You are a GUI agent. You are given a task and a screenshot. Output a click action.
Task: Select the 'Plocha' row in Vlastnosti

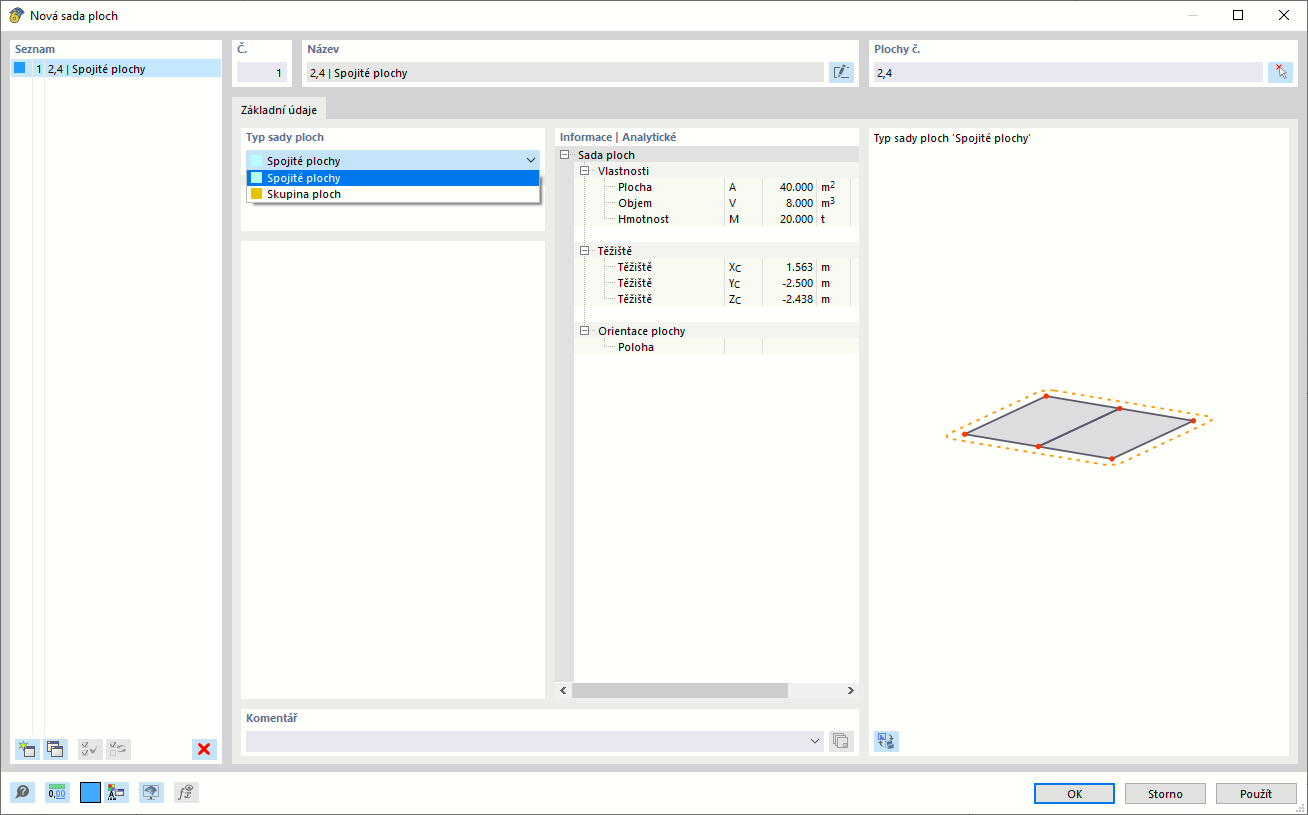[716, 187]
